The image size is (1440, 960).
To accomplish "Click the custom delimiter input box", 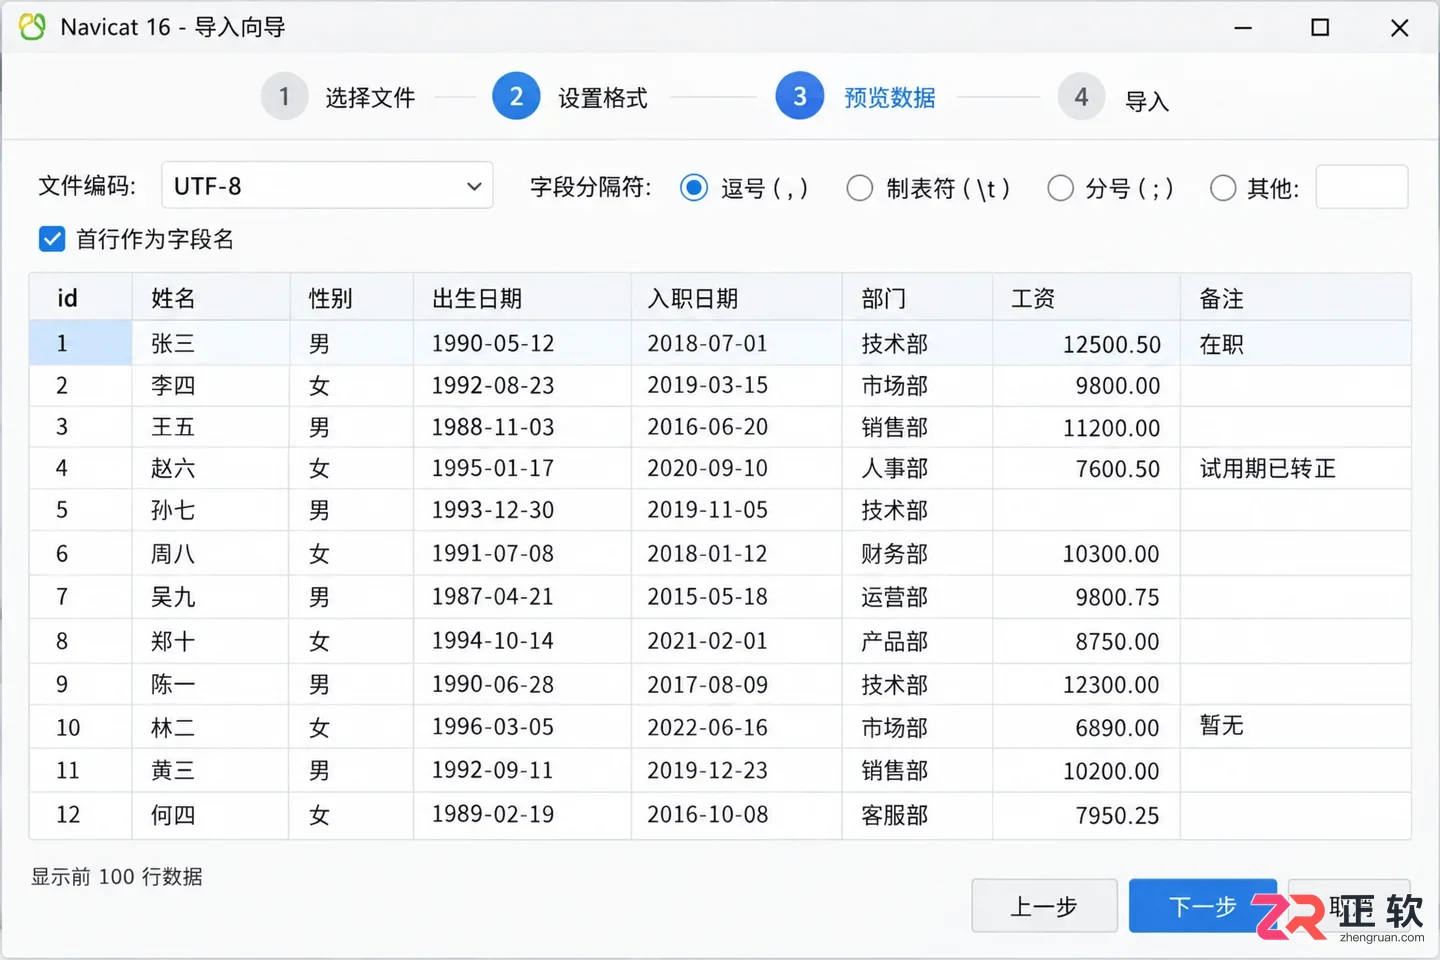I will point(1362,187).
